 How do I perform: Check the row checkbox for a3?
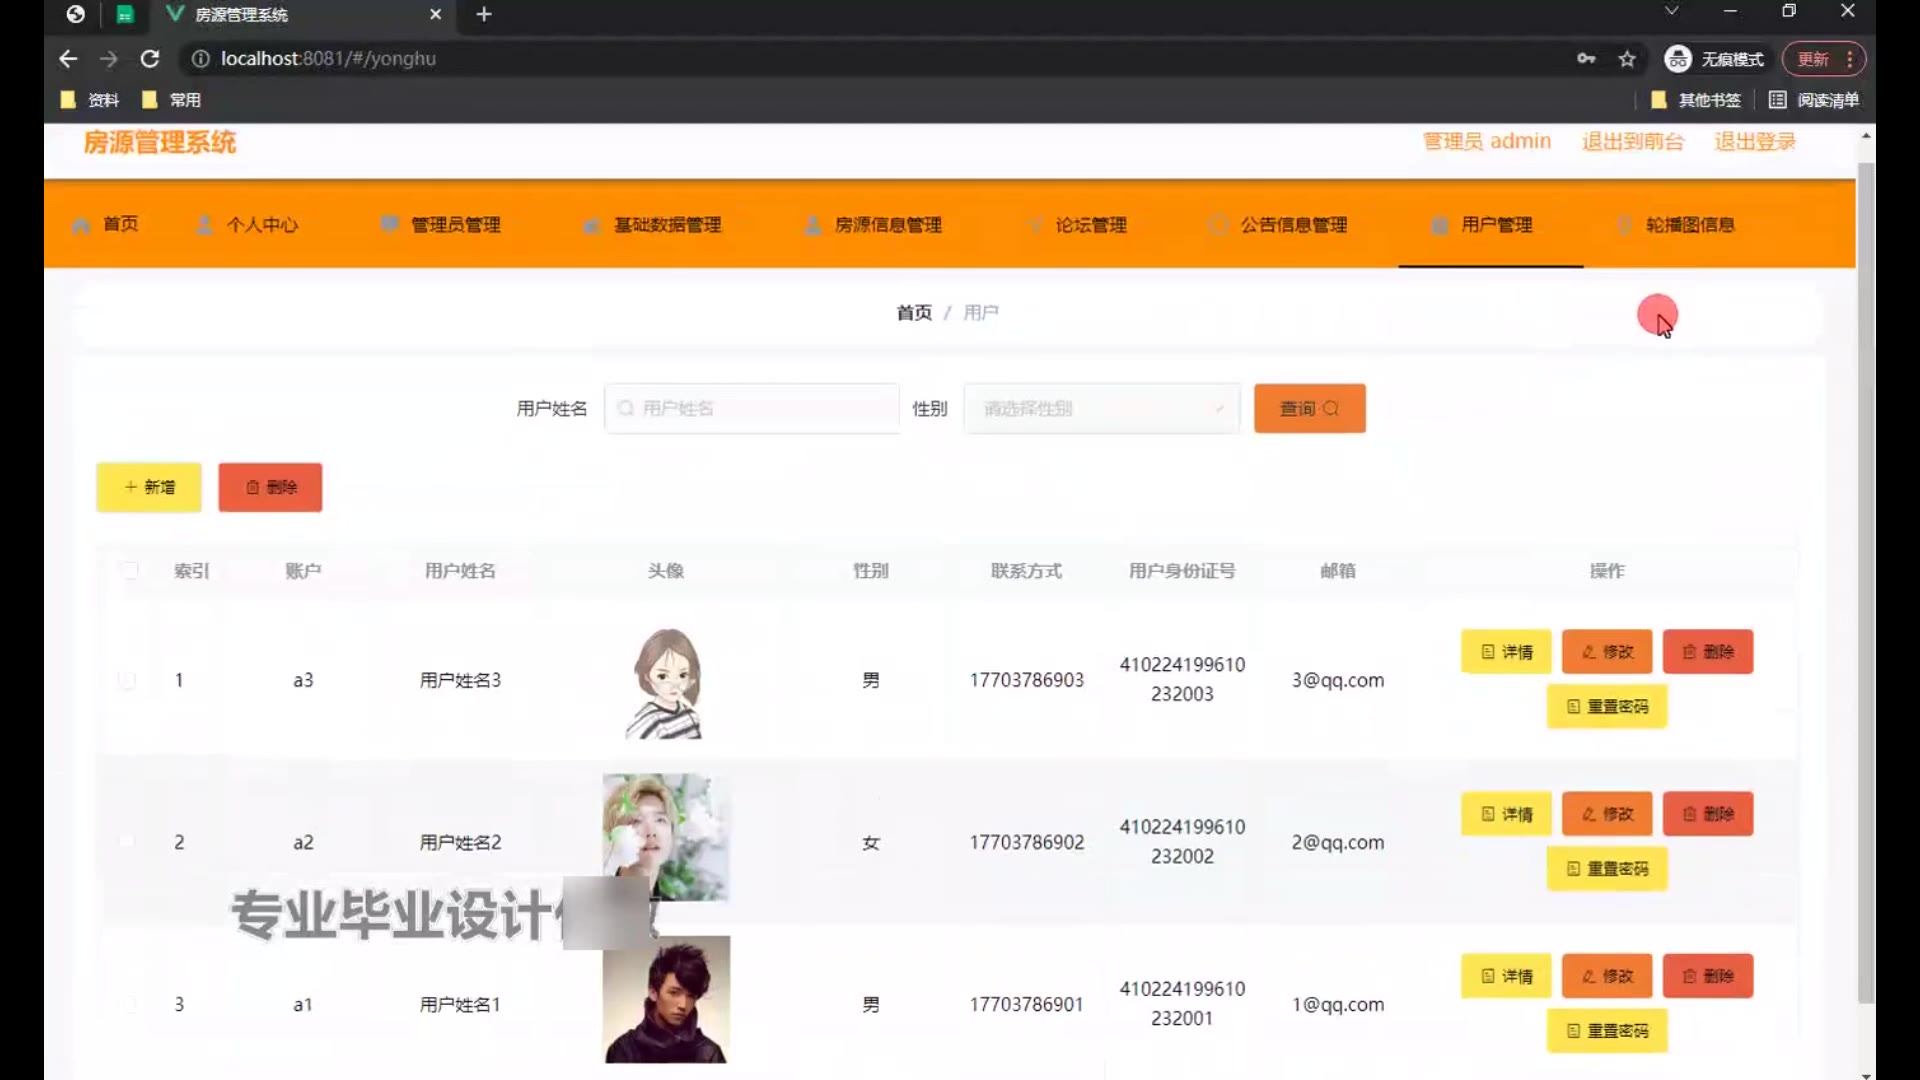pyautogui.click(x=127, y=680)
